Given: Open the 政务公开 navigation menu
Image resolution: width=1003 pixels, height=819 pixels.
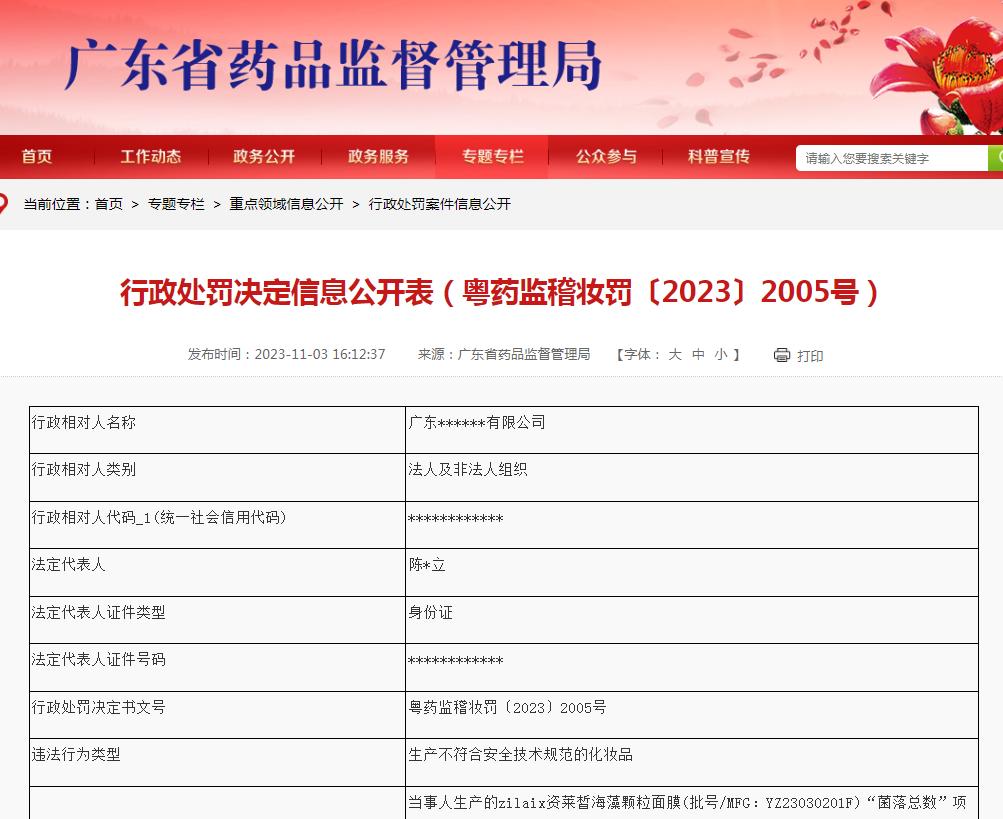Looking at the screenshot, I should tap(264, 157).
